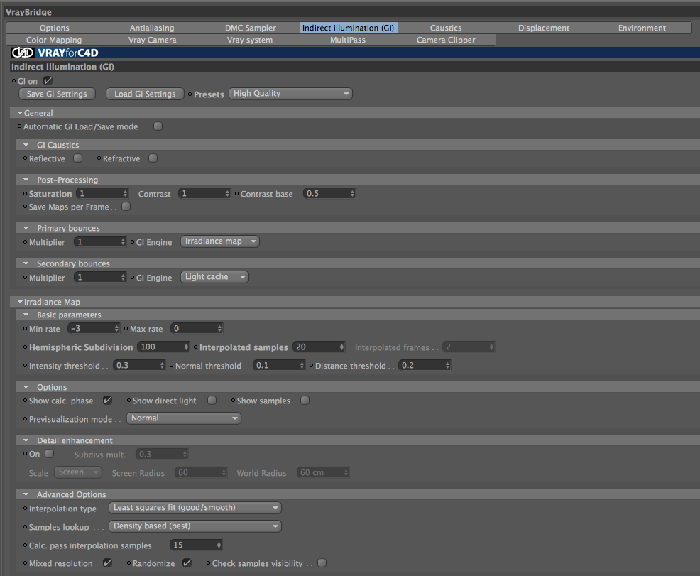Enable Show direct light checkbox
700x576 pixels.
[212, 400]
